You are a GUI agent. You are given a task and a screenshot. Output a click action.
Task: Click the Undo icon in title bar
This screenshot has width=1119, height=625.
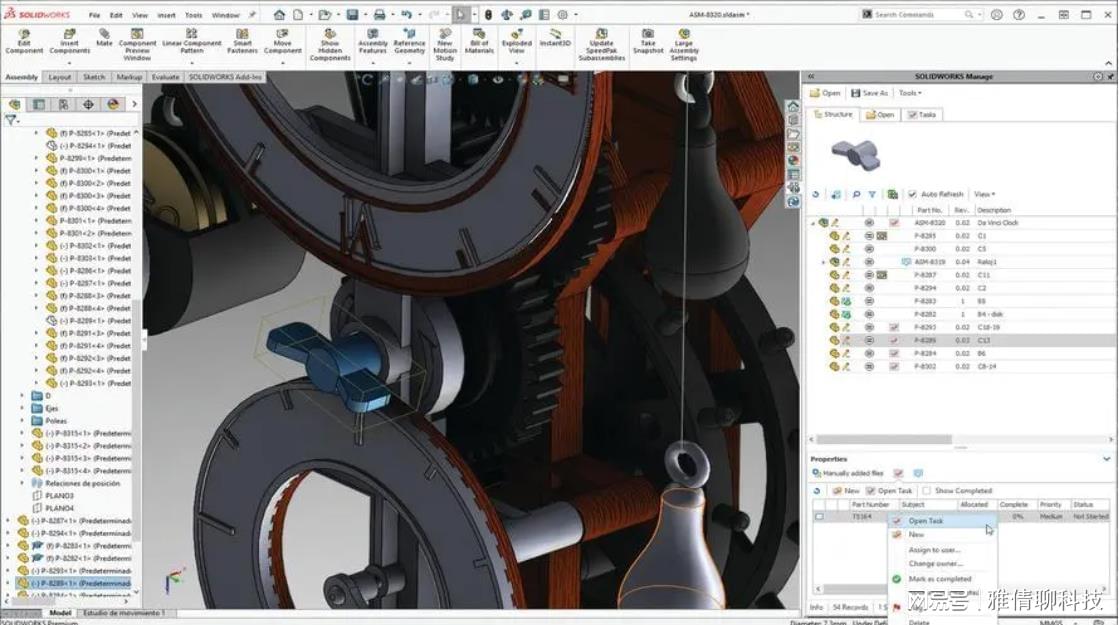click(x=406, y=14)
